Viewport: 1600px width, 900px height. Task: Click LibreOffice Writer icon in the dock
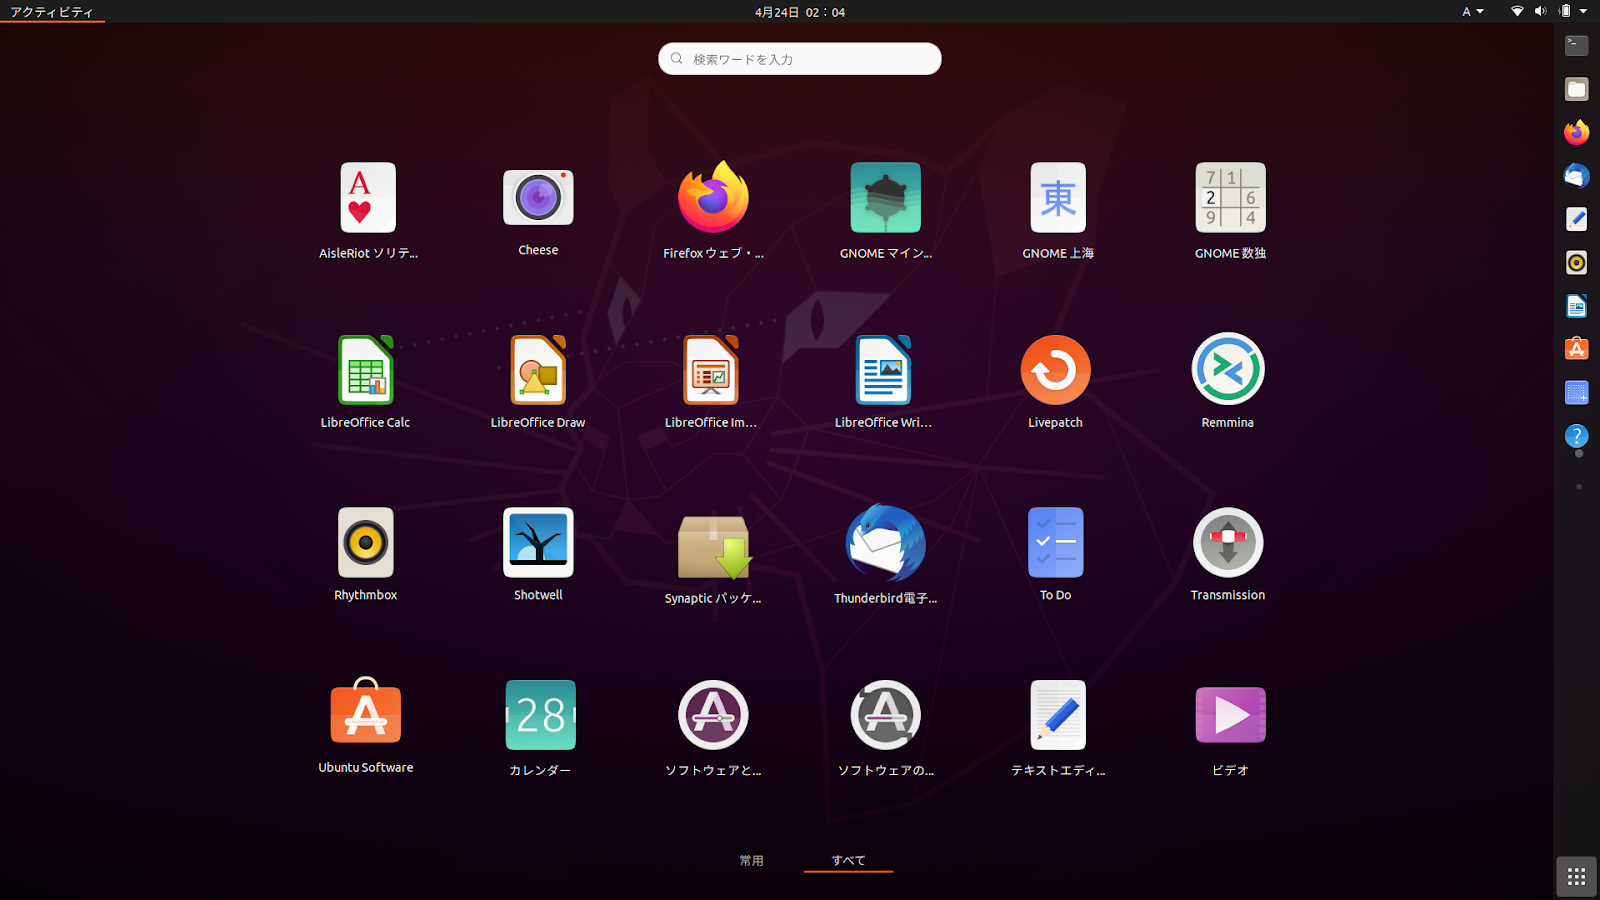[x=1577, y=306]
